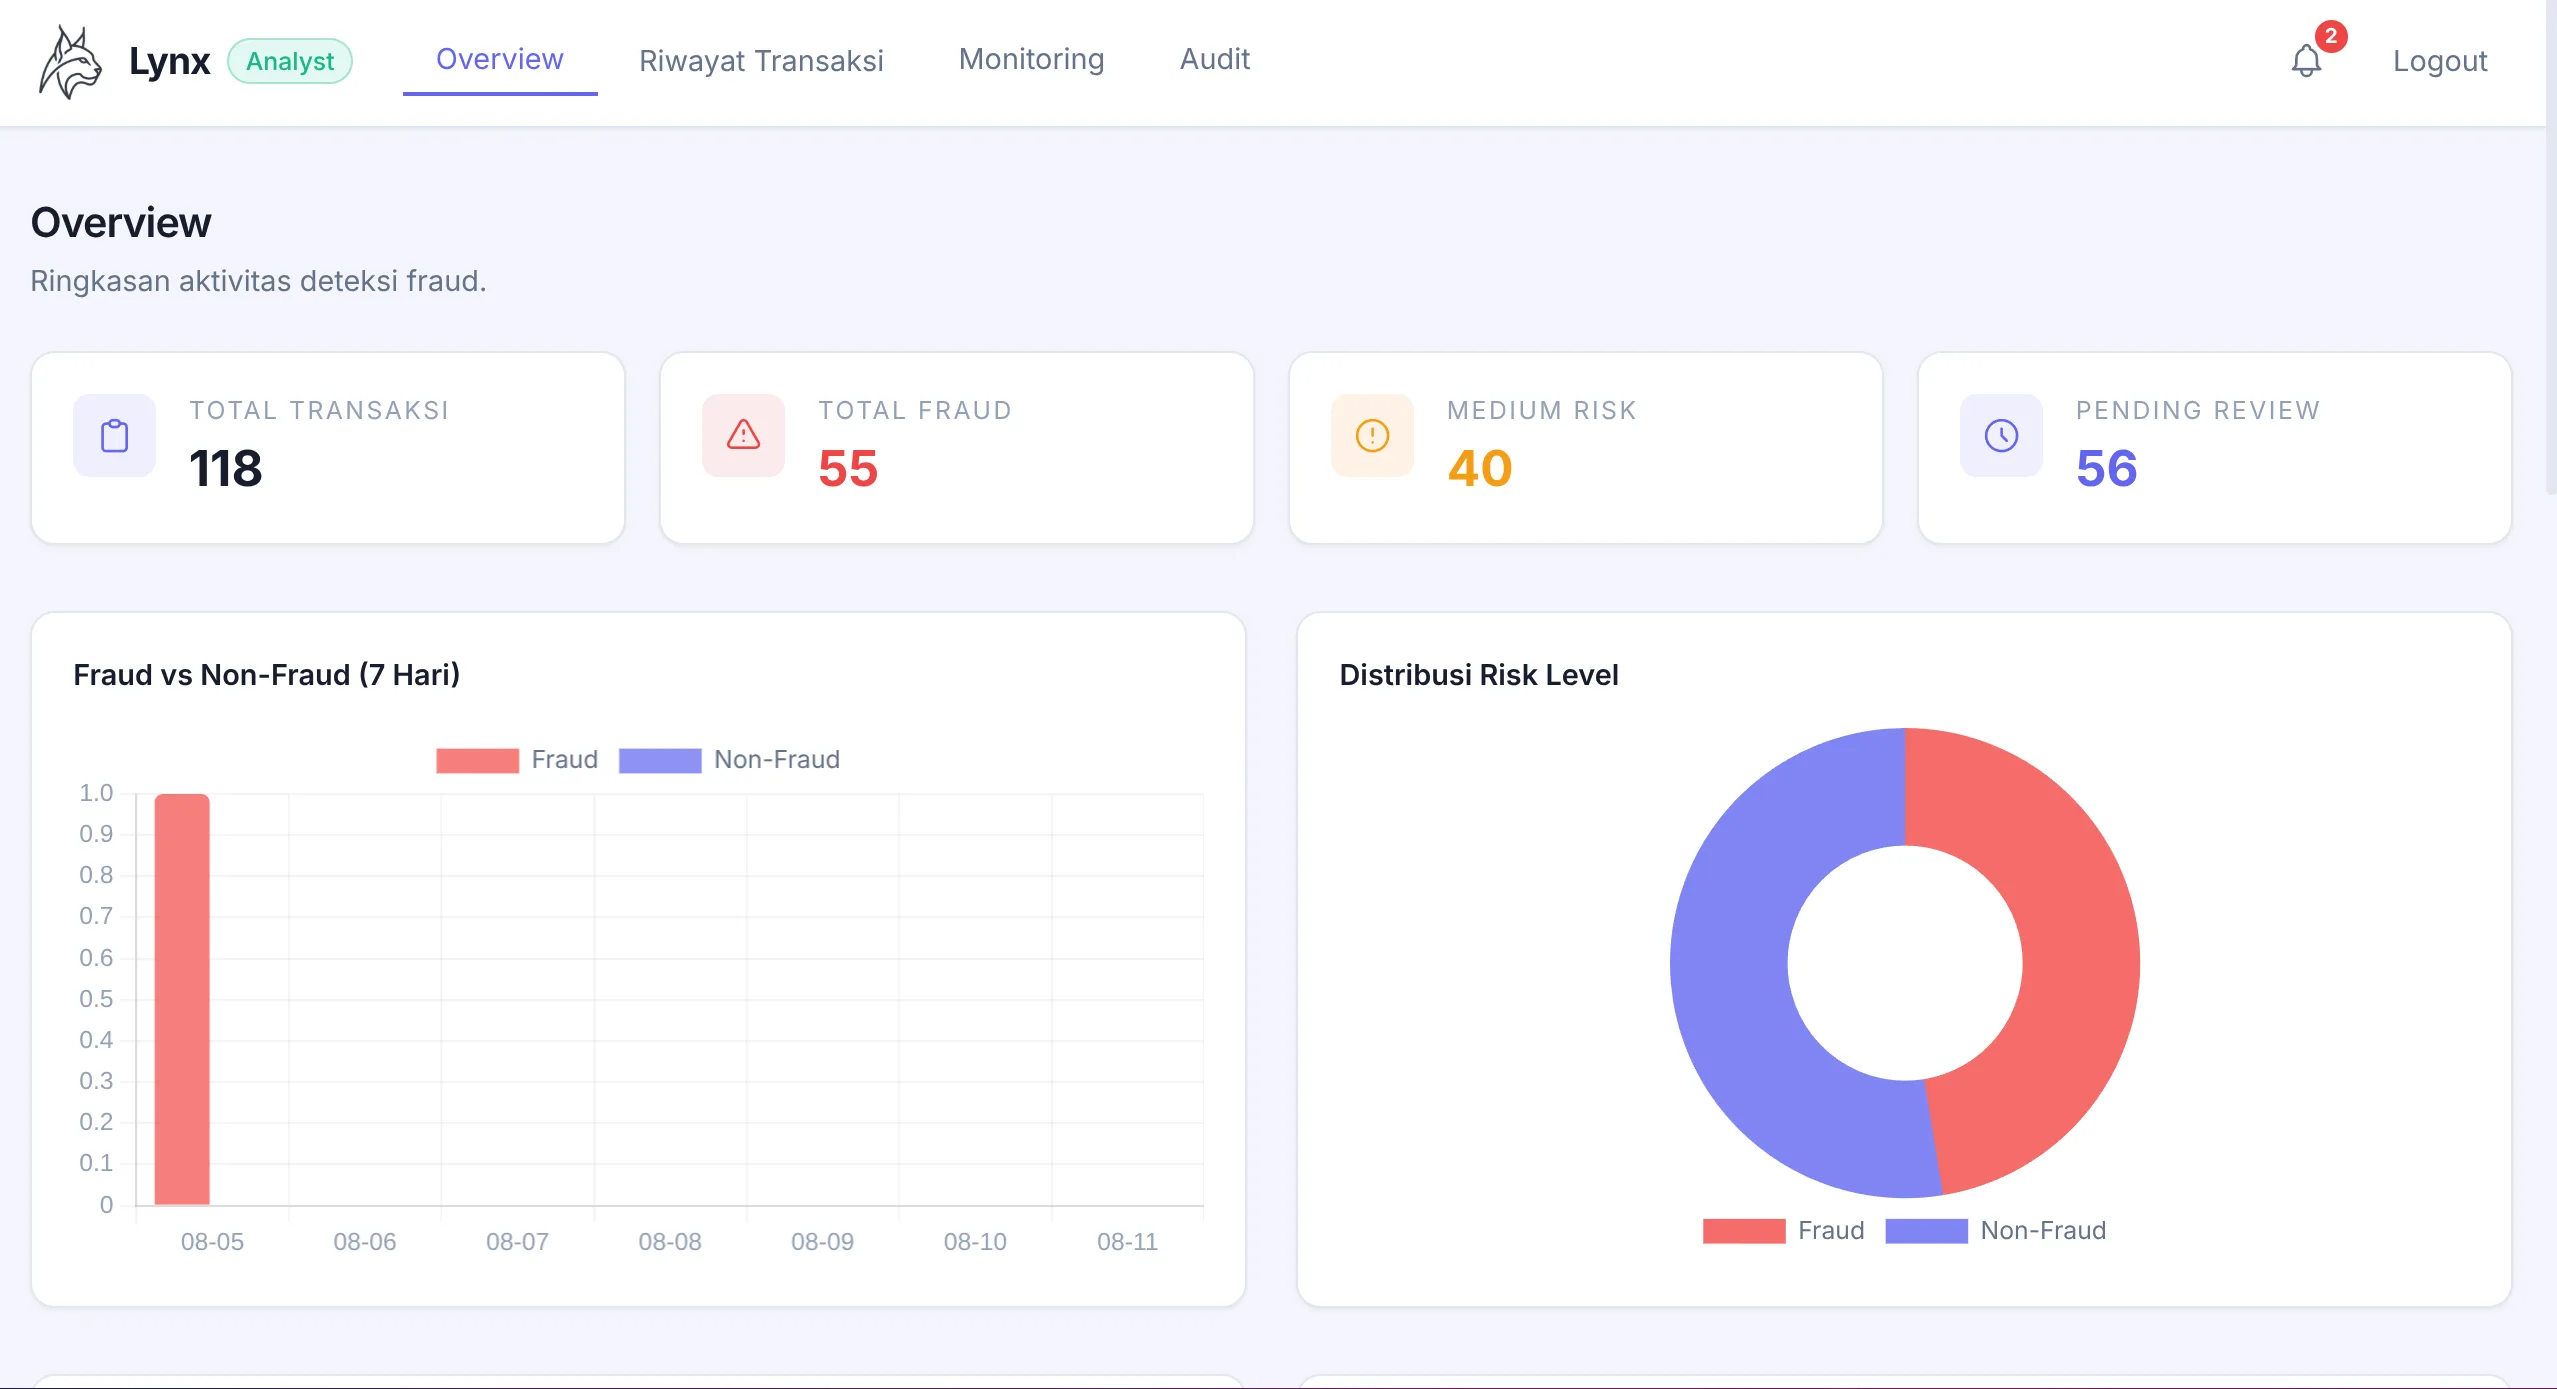Image resolution: width=2557 pixels, height=1389 pixels.
Task: Click the Logout link
Action: click(x=2440, y=61)
